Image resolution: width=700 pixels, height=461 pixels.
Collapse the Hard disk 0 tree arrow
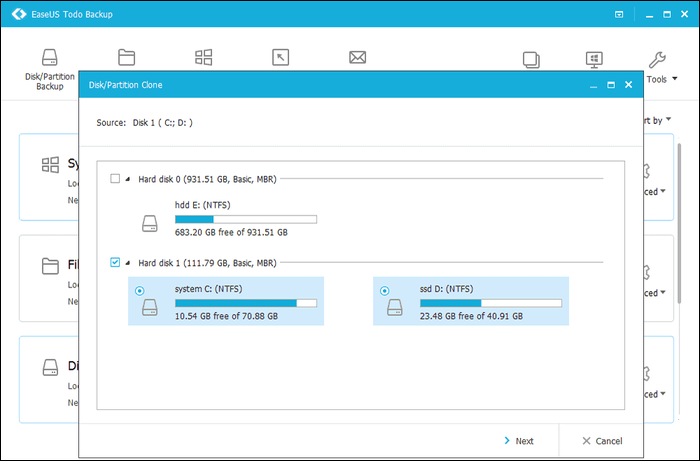(128, 179)
